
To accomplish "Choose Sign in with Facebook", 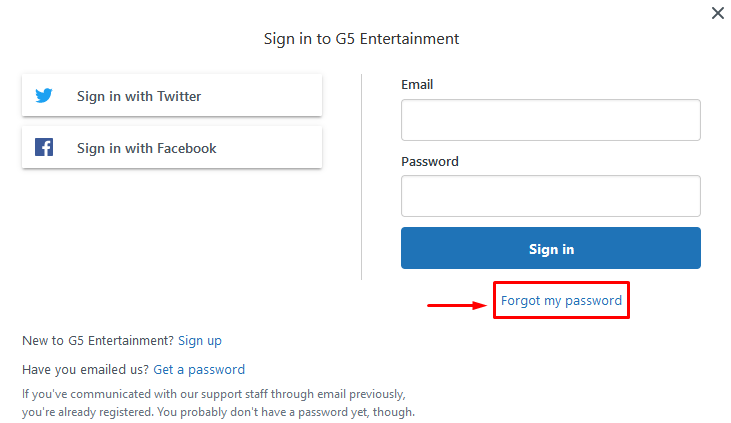I will (172, 147).
